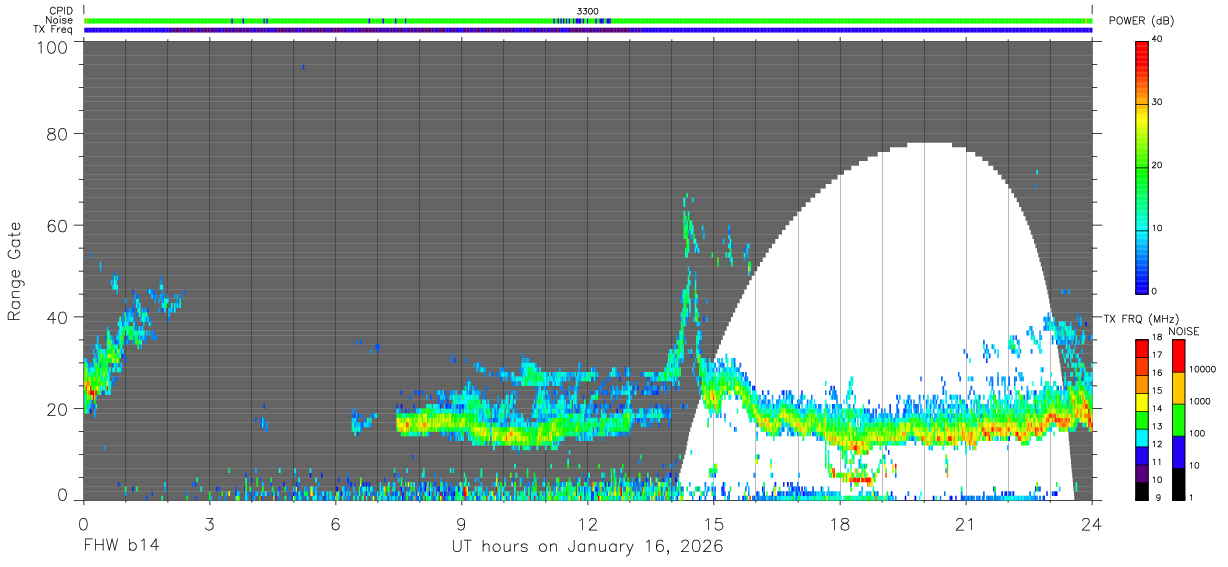
Task: Click the Range Gate tick label '20'
Action: pos(57,409)
